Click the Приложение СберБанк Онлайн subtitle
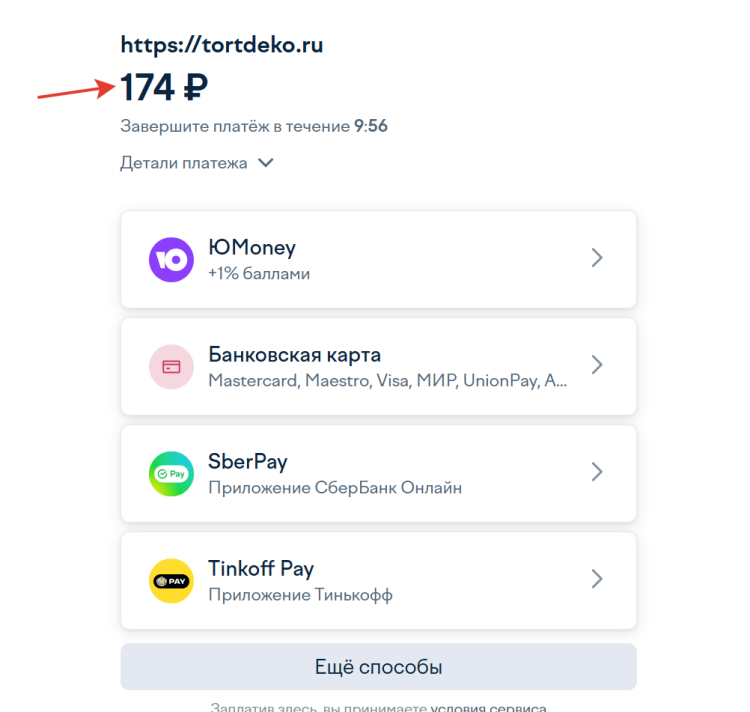The height and width of the screenshot is (712, 750). pos(335,489)
